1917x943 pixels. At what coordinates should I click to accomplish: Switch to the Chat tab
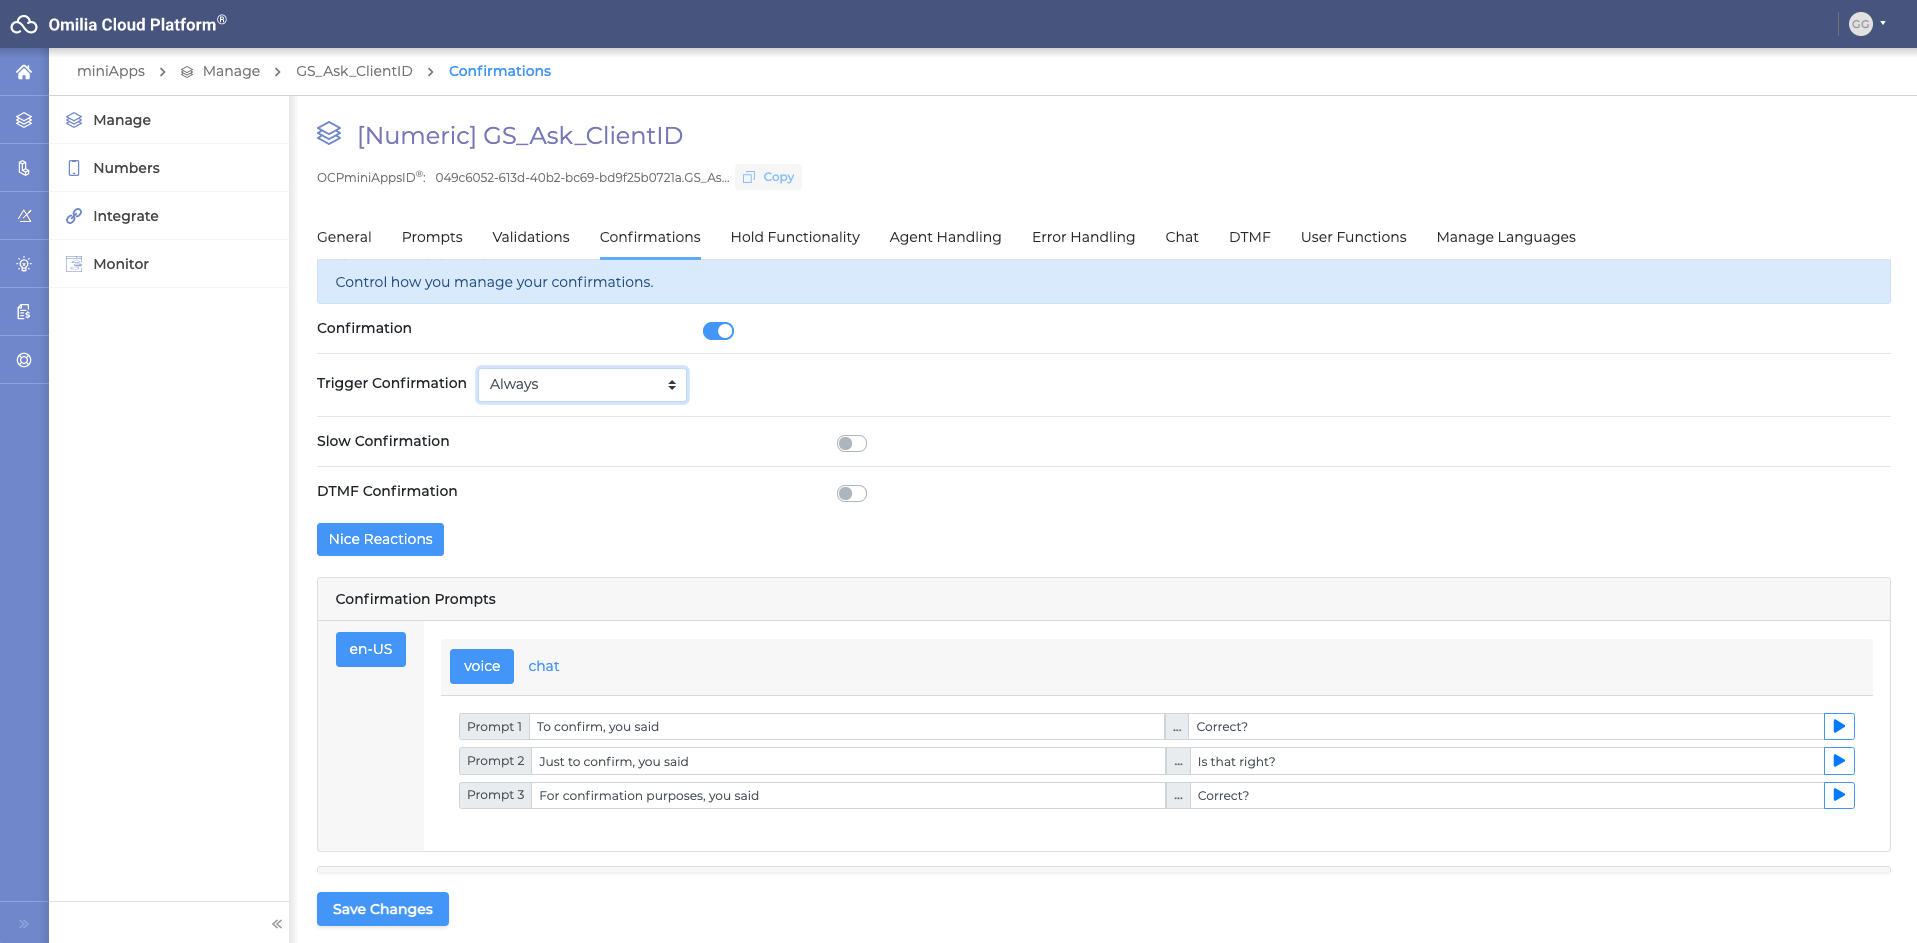1182,237
